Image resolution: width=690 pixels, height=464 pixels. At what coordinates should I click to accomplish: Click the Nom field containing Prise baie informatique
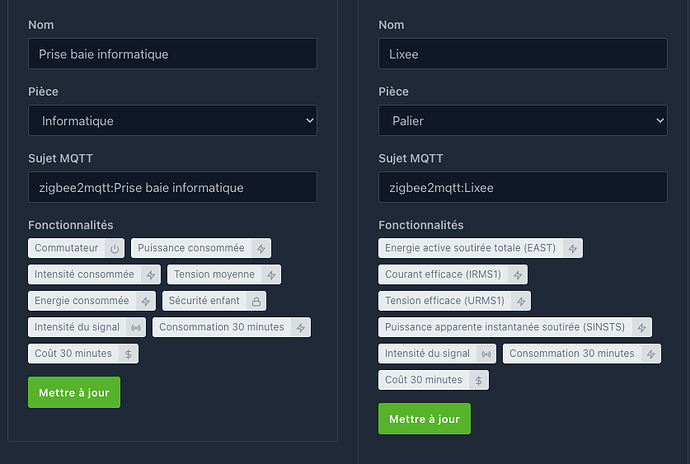pos(172,54)
